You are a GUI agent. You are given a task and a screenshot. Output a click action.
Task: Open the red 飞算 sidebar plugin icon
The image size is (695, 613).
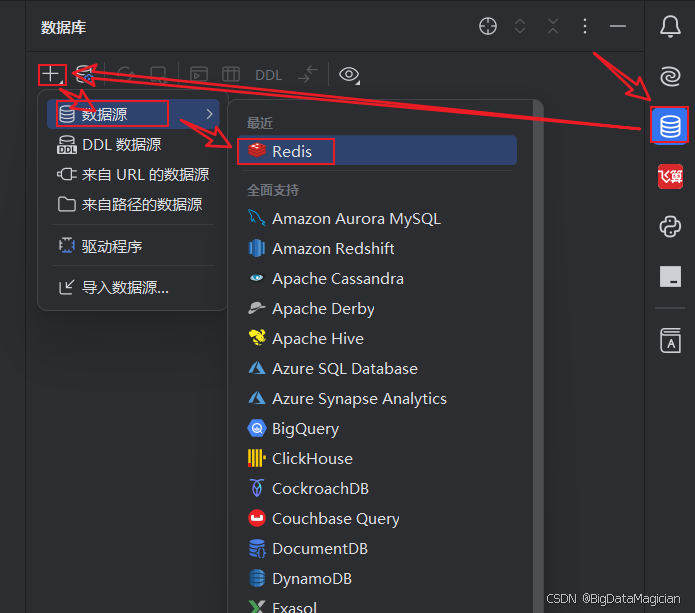[670, 176]
